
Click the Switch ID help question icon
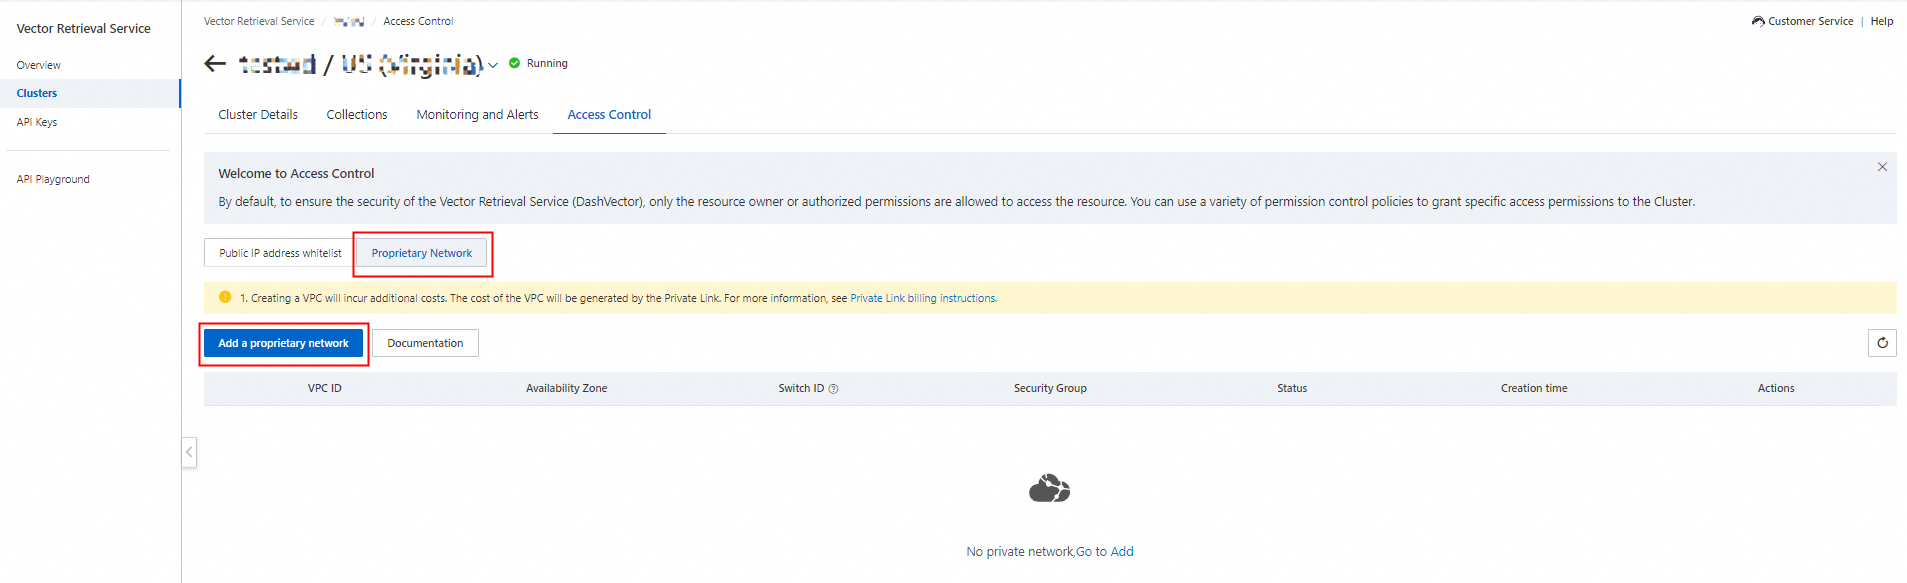tap(833, 389)
